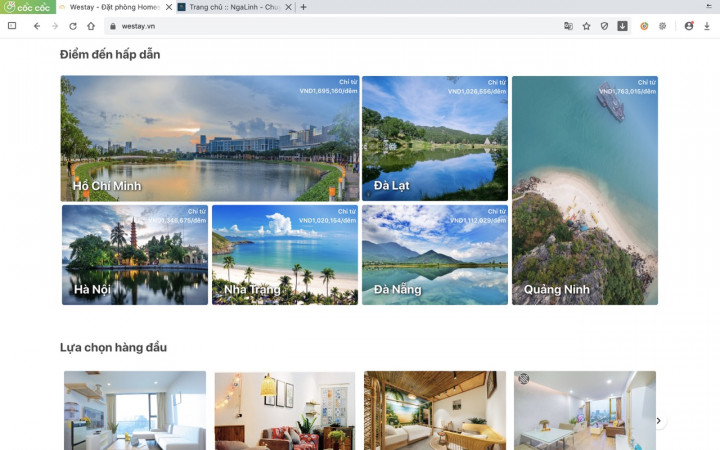Open the Hồ Chí Minh destination card
The height and width of the screenshot is (450, 720).
[x=210, y=138]
